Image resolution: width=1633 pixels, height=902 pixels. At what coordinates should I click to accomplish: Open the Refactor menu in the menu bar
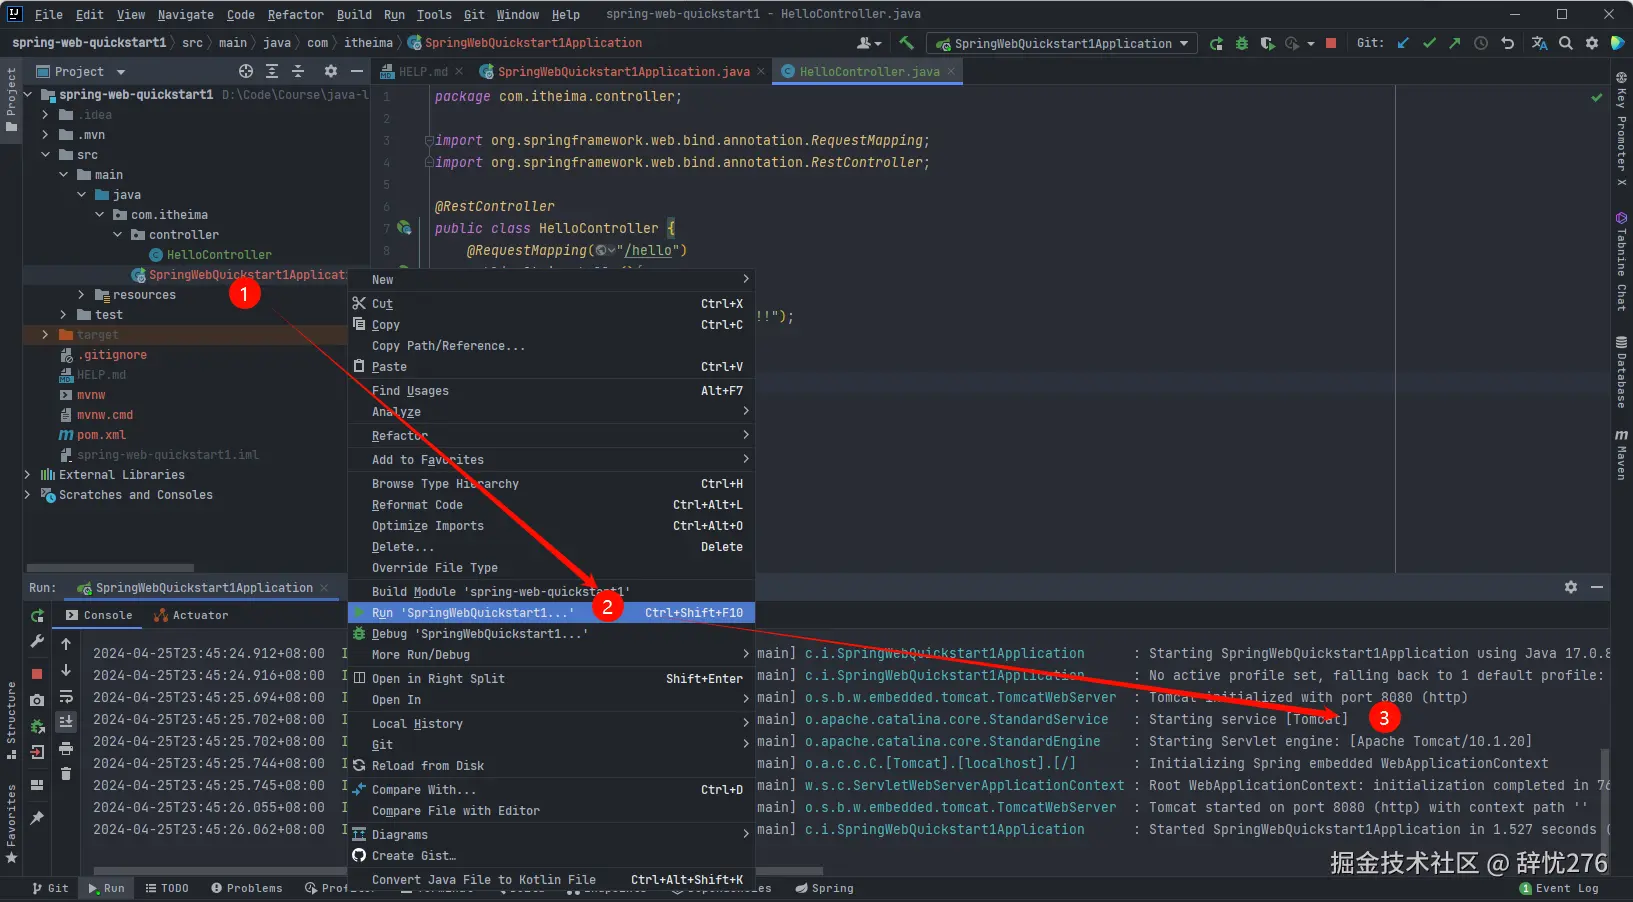tap(295, 14)
